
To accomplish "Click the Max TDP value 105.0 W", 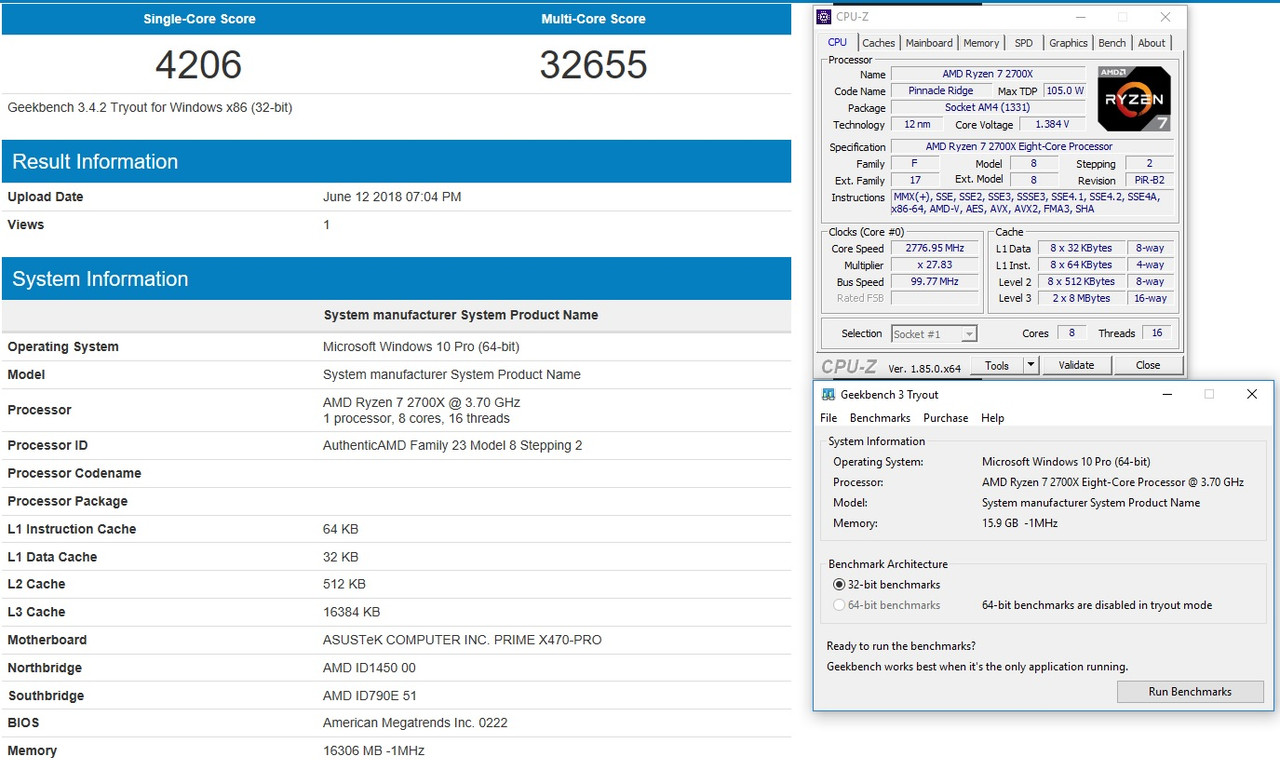I will [1064, 91].
